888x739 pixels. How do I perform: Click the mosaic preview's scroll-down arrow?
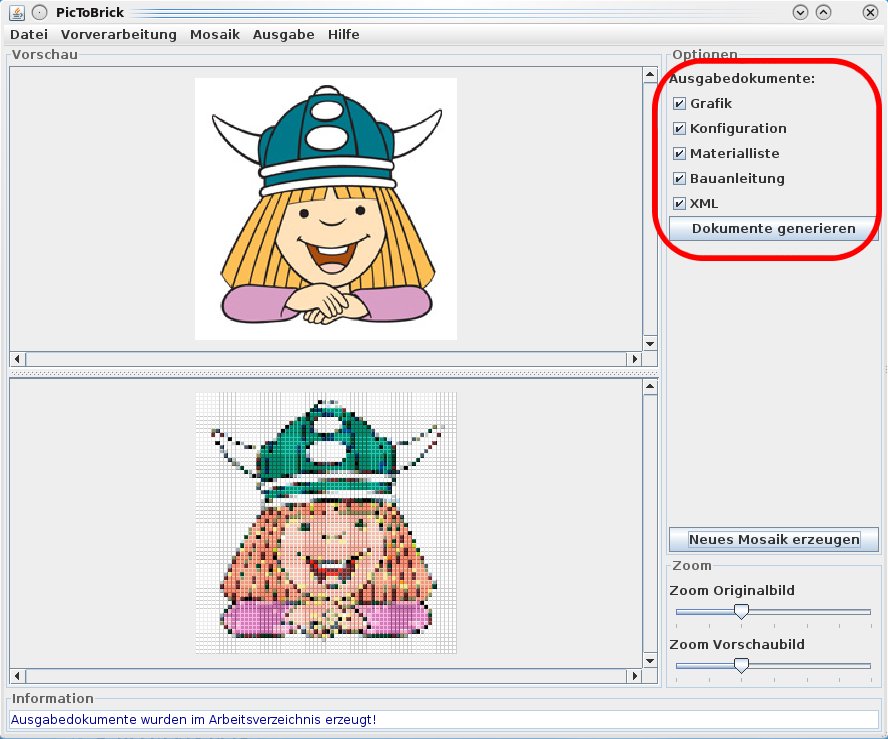(650, 661)
